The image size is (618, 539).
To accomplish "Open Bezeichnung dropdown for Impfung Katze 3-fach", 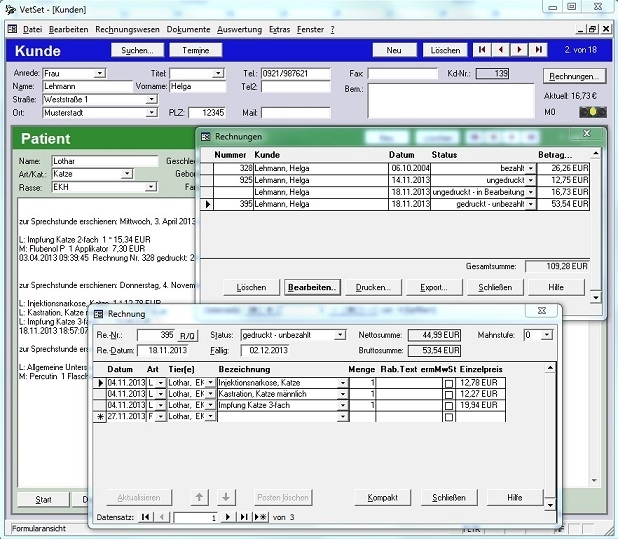I will (343, 405).
